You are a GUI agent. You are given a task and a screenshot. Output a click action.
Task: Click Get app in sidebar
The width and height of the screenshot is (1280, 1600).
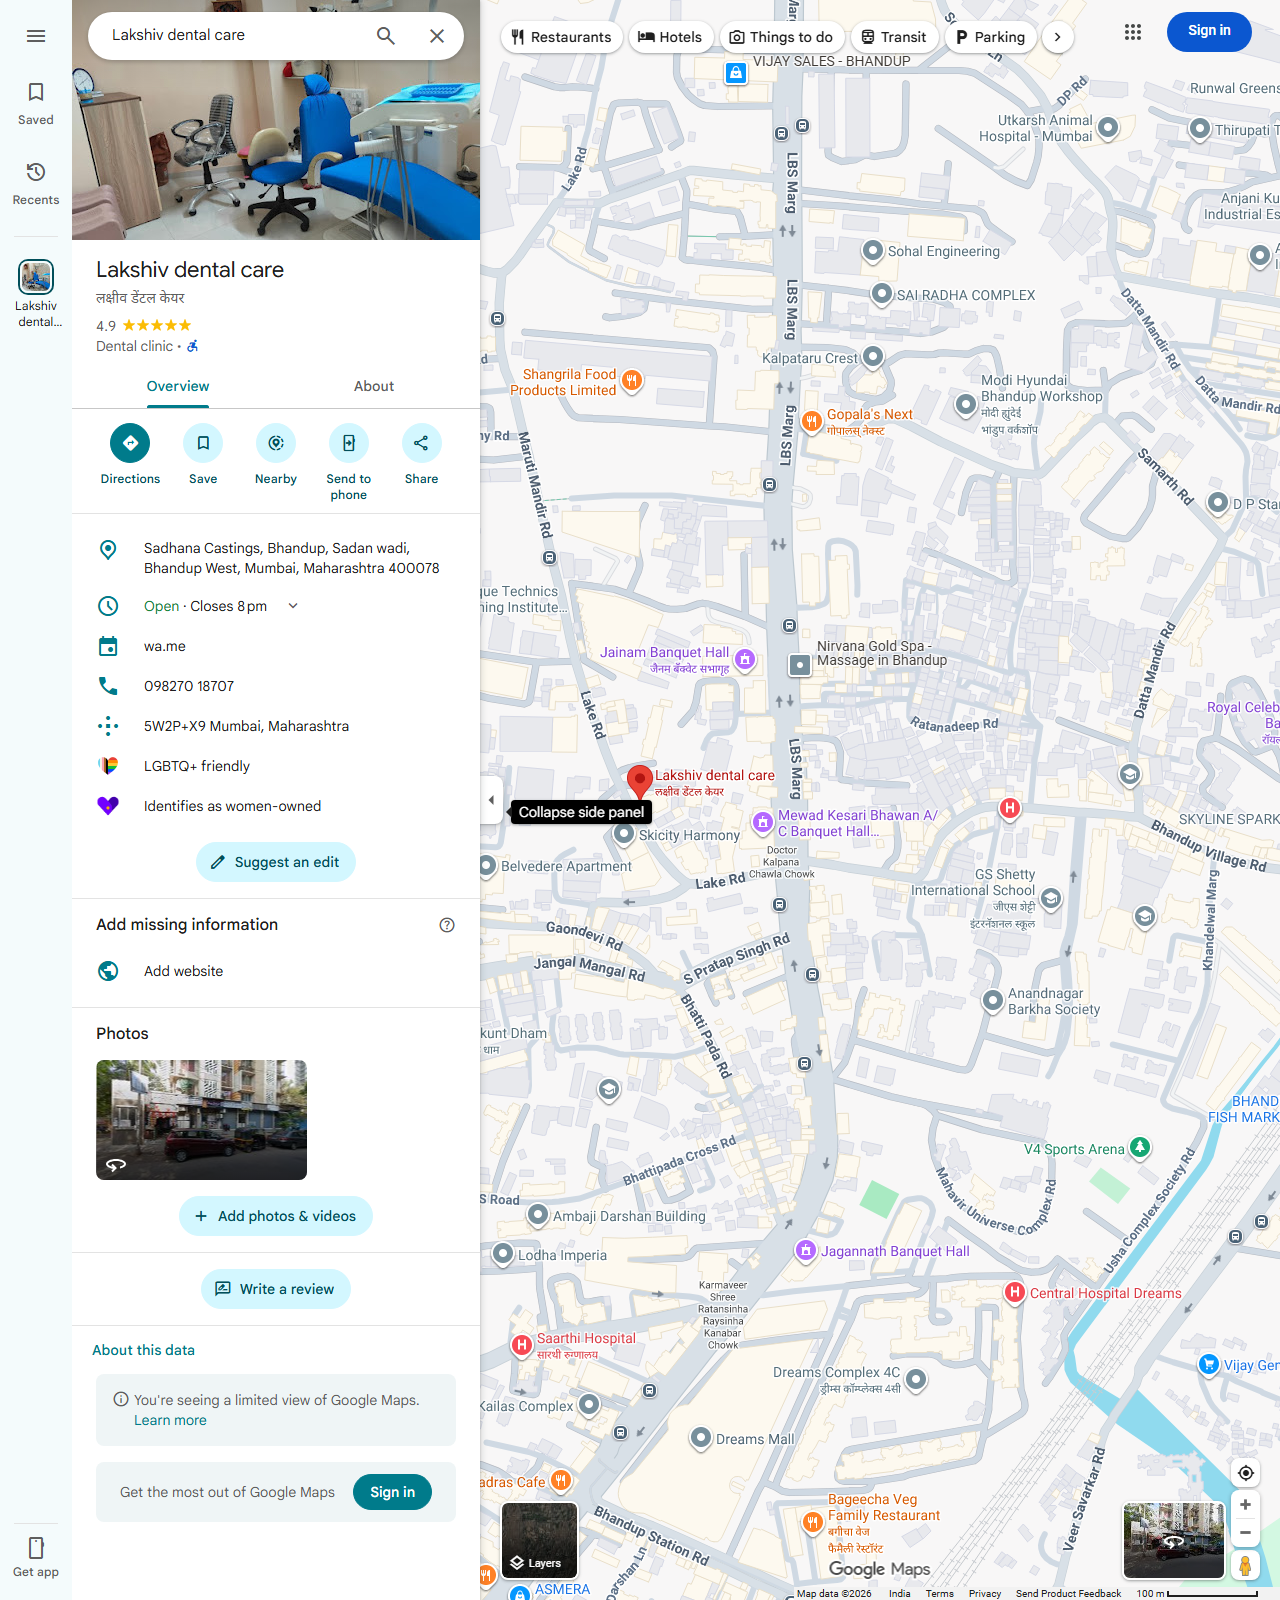36,1557
